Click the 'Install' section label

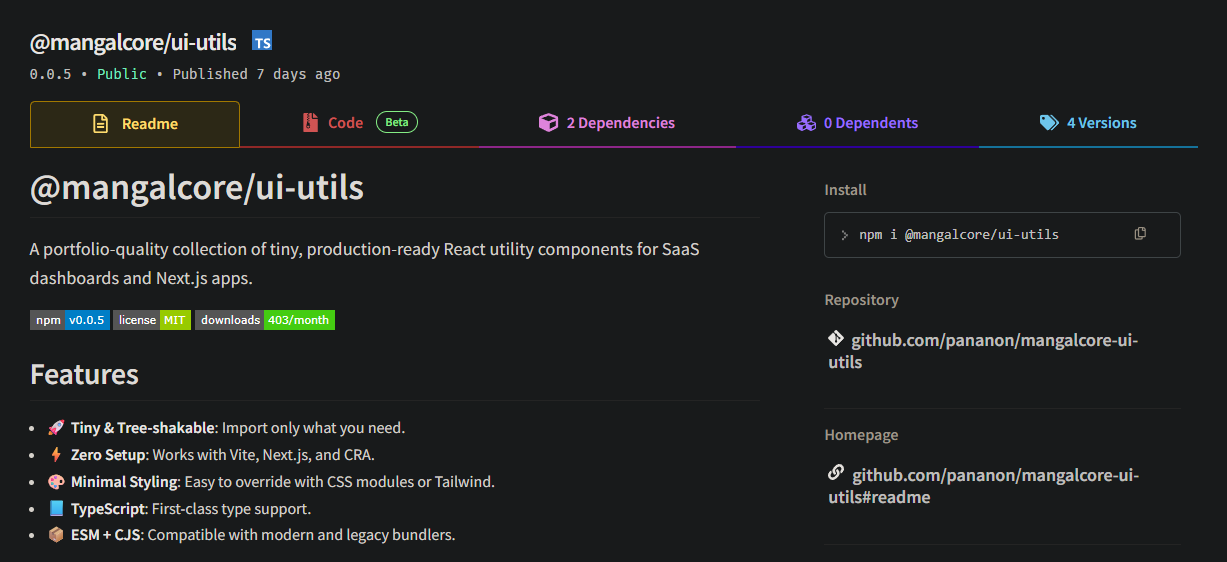[x=845, y=190]
